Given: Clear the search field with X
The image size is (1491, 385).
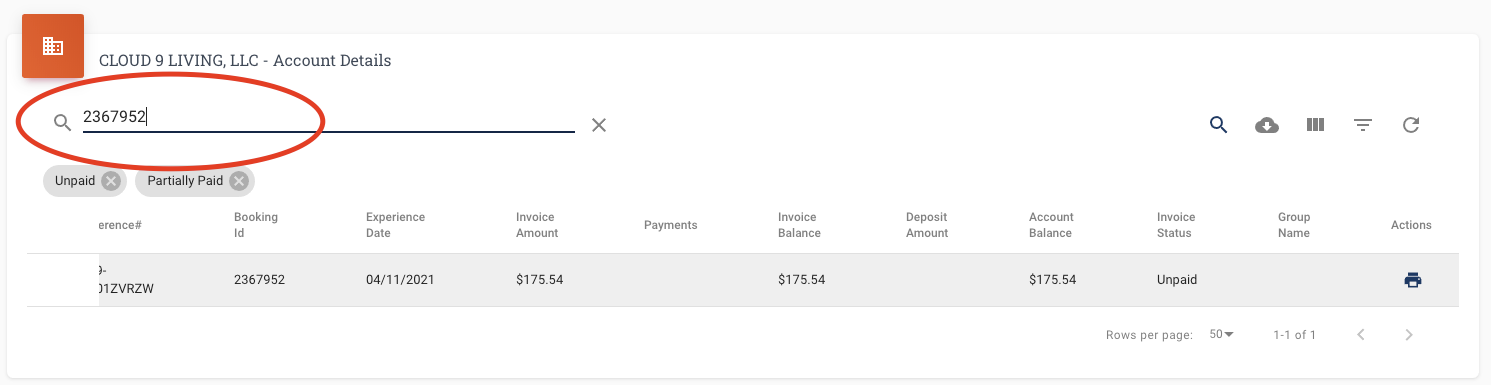Looking at the screenshot, I should click(599, 125).
